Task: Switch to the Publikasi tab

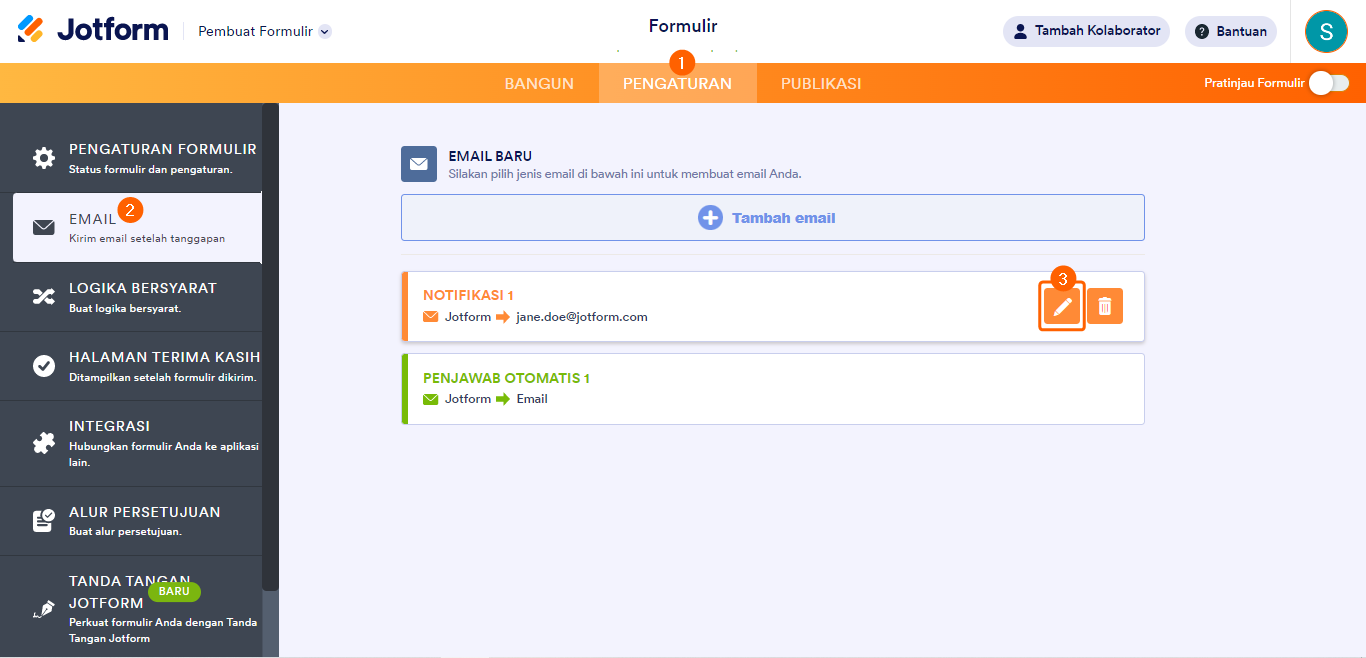Action: (821, 83)
